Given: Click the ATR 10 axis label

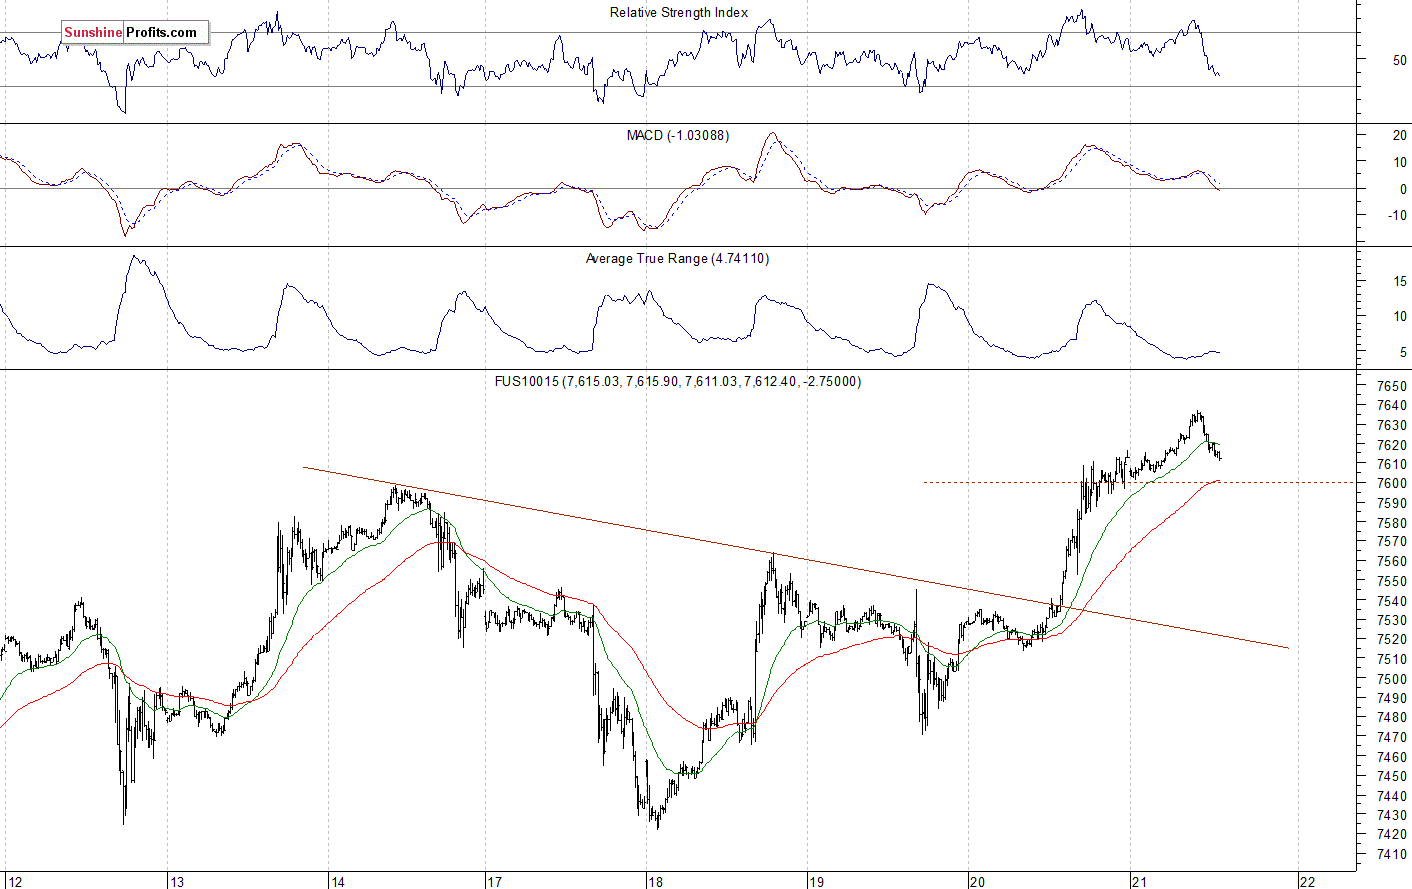Looking at the screenshot, I should [x=1400, y=316].
